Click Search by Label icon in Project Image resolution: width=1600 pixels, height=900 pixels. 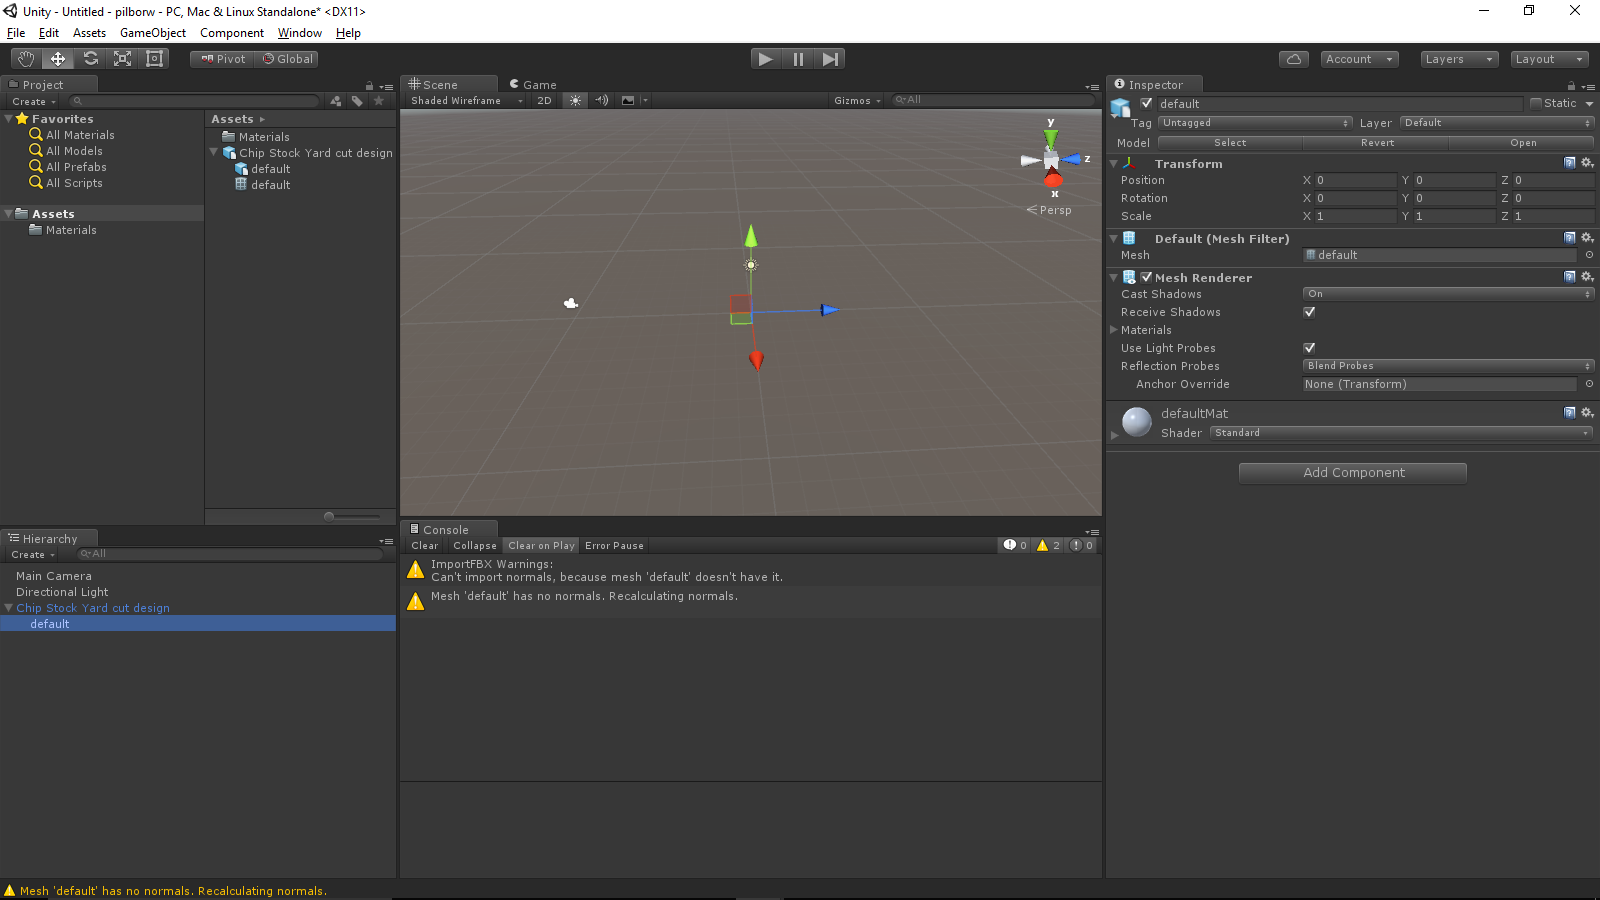coord(357,101)
